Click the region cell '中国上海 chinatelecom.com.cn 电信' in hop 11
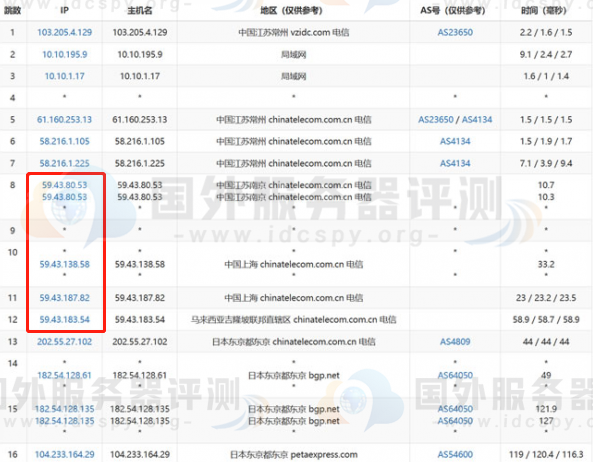This screenshot has width=593, height=462. [x=293, y=298]
